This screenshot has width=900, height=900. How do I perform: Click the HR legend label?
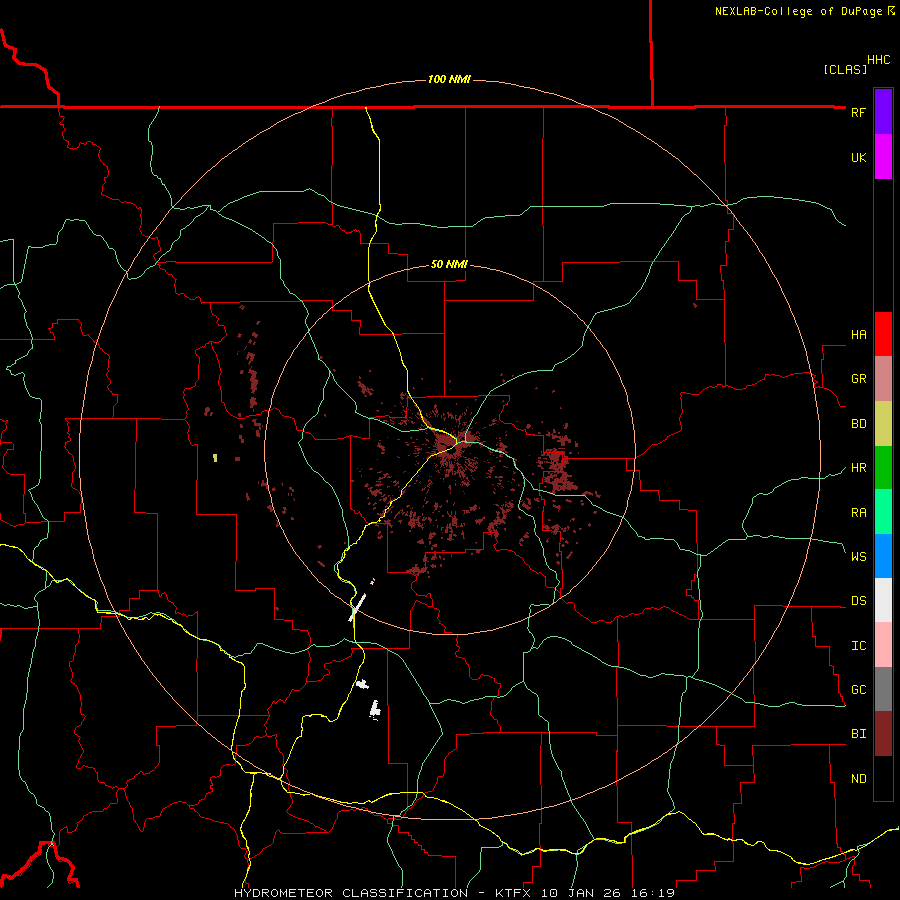coord(858,468)
